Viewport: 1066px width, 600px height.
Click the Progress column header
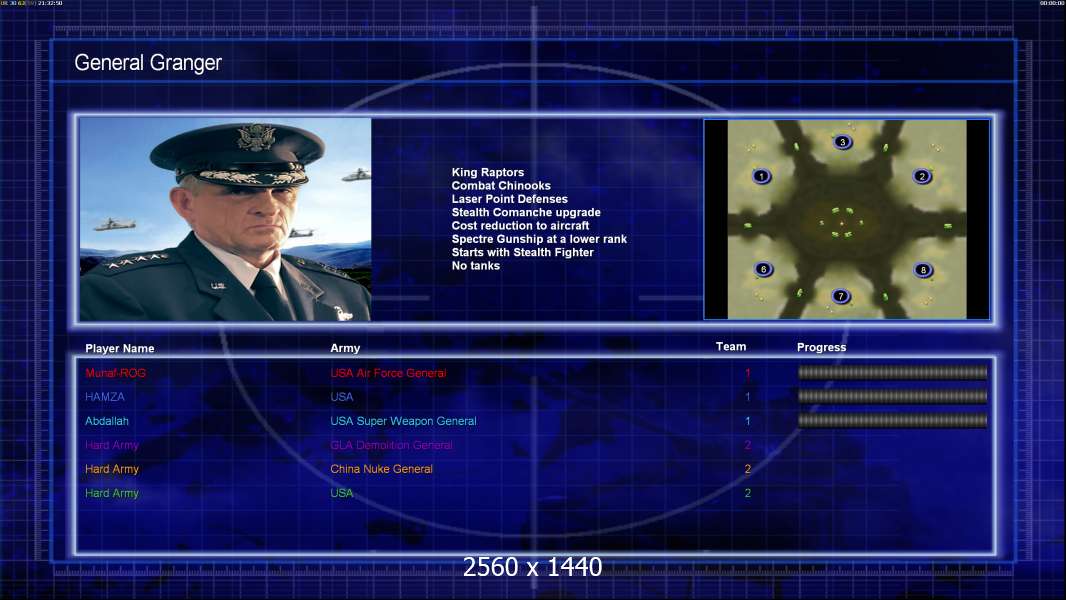821,347
